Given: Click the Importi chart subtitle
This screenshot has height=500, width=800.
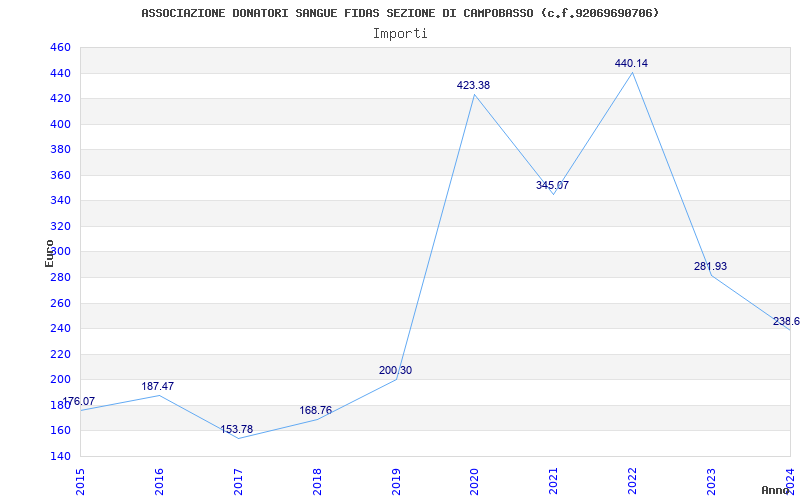Looking at the screenshot, I should pyautogui.click(x=400, y=34).
